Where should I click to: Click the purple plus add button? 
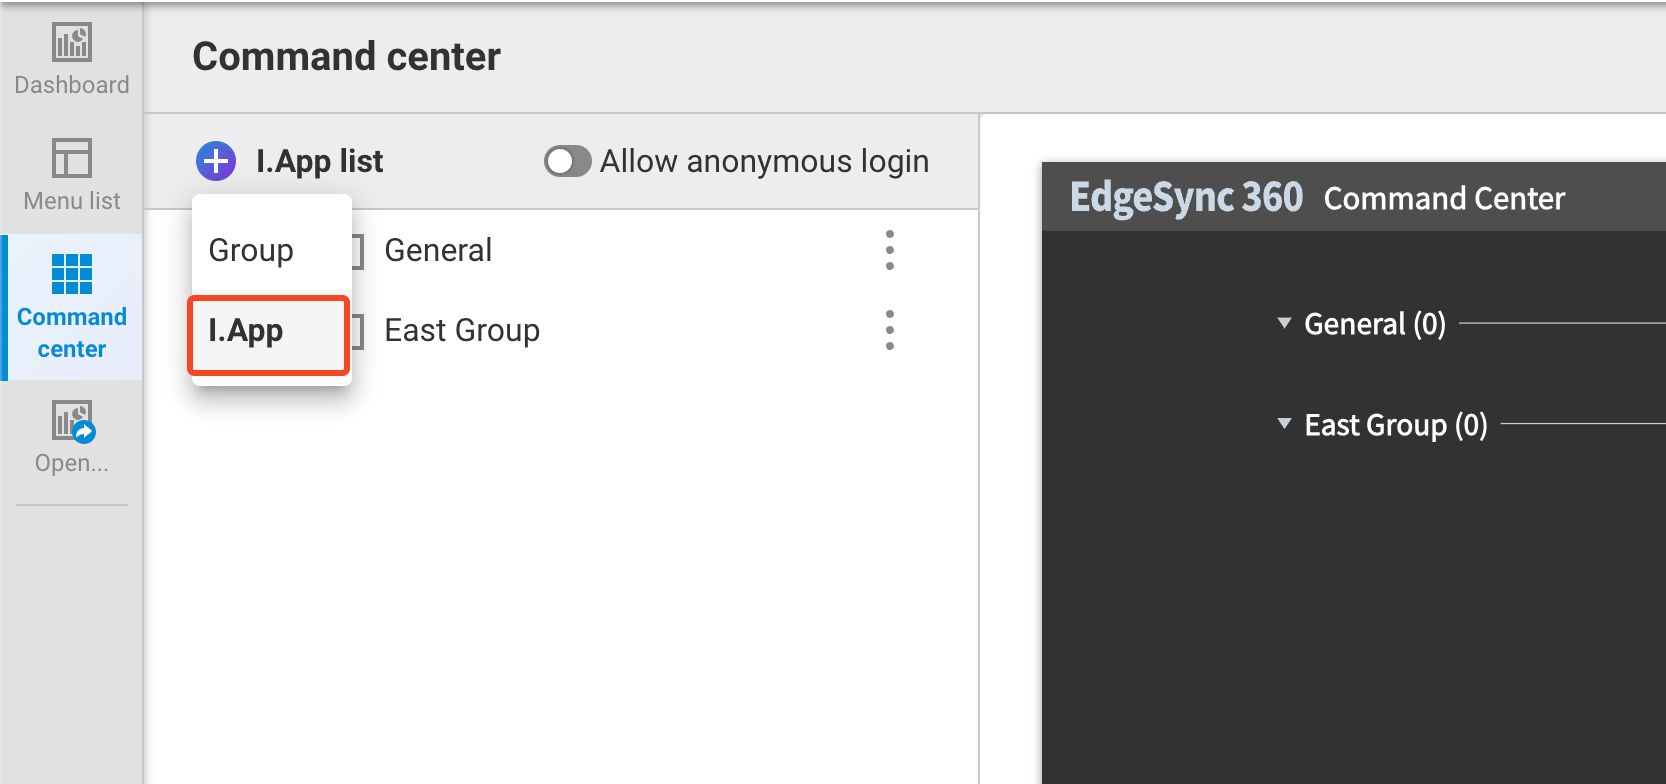coord(215,160)
